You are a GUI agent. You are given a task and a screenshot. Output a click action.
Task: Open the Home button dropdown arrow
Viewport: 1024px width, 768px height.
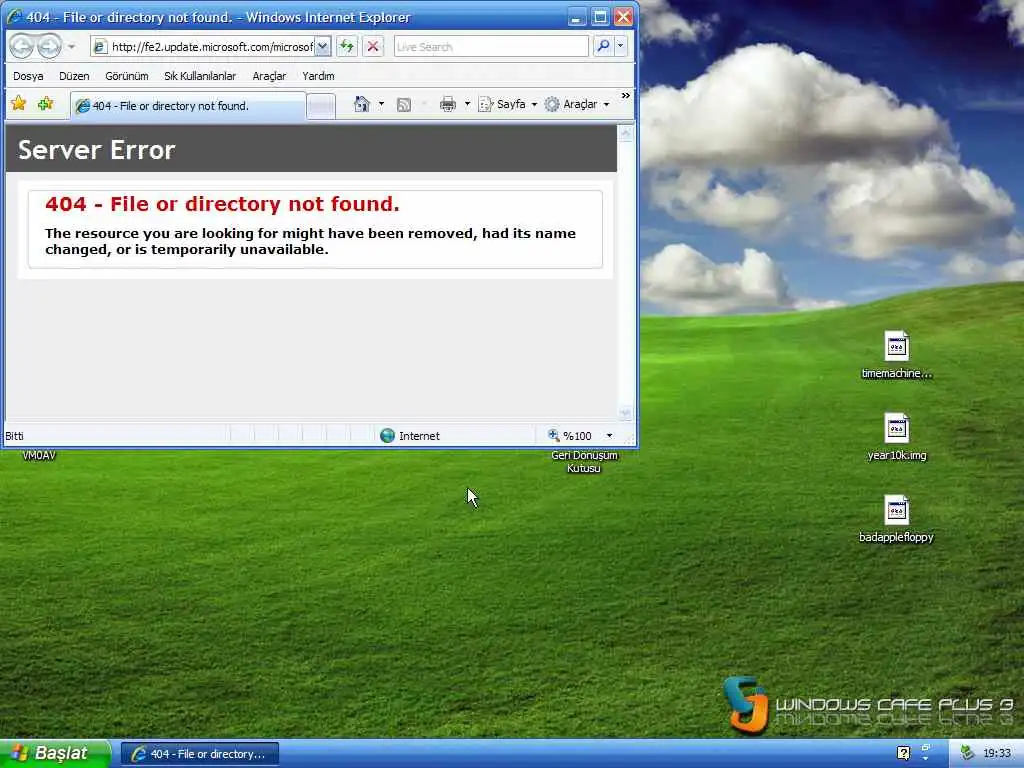coord(381,104)
